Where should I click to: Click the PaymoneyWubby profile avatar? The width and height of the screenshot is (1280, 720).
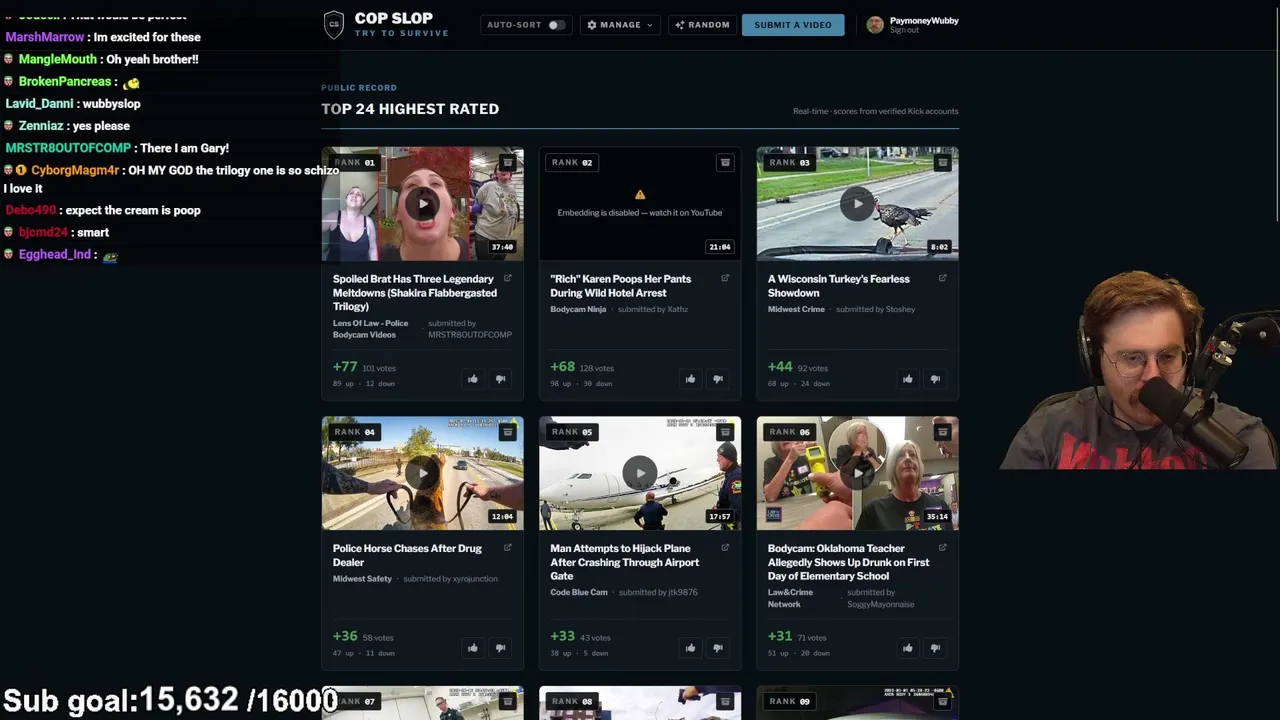tap(875, 25)
